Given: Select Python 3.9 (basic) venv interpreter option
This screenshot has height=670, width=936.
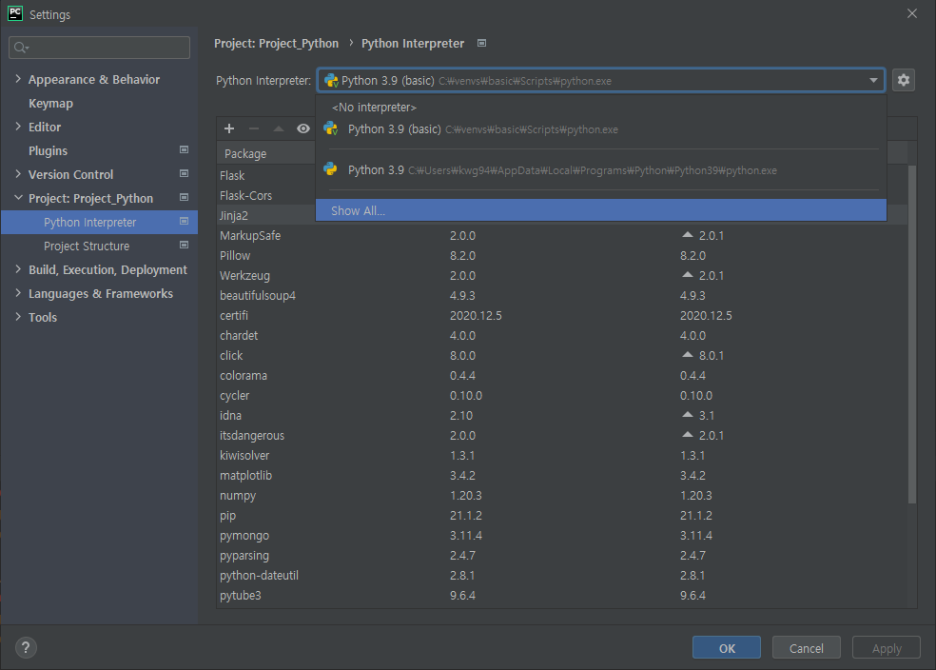Looking at the screenshot, I should pos(601,129).
